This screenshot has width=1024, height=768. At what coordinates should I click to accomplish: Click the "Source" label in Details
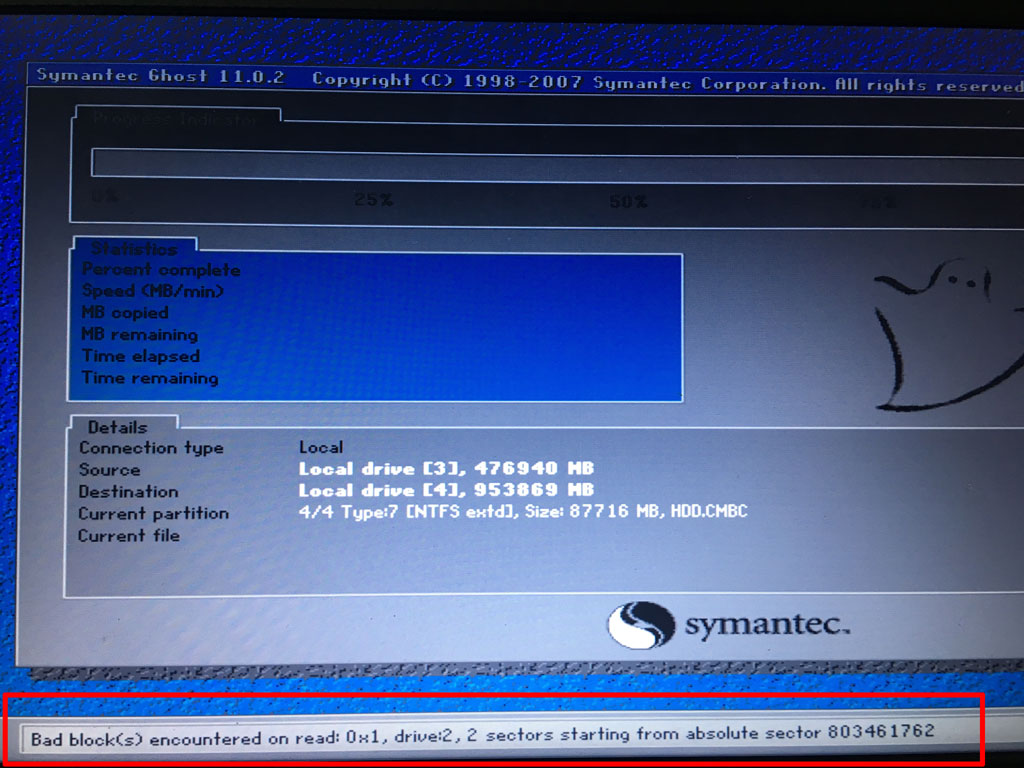point(109,470)
